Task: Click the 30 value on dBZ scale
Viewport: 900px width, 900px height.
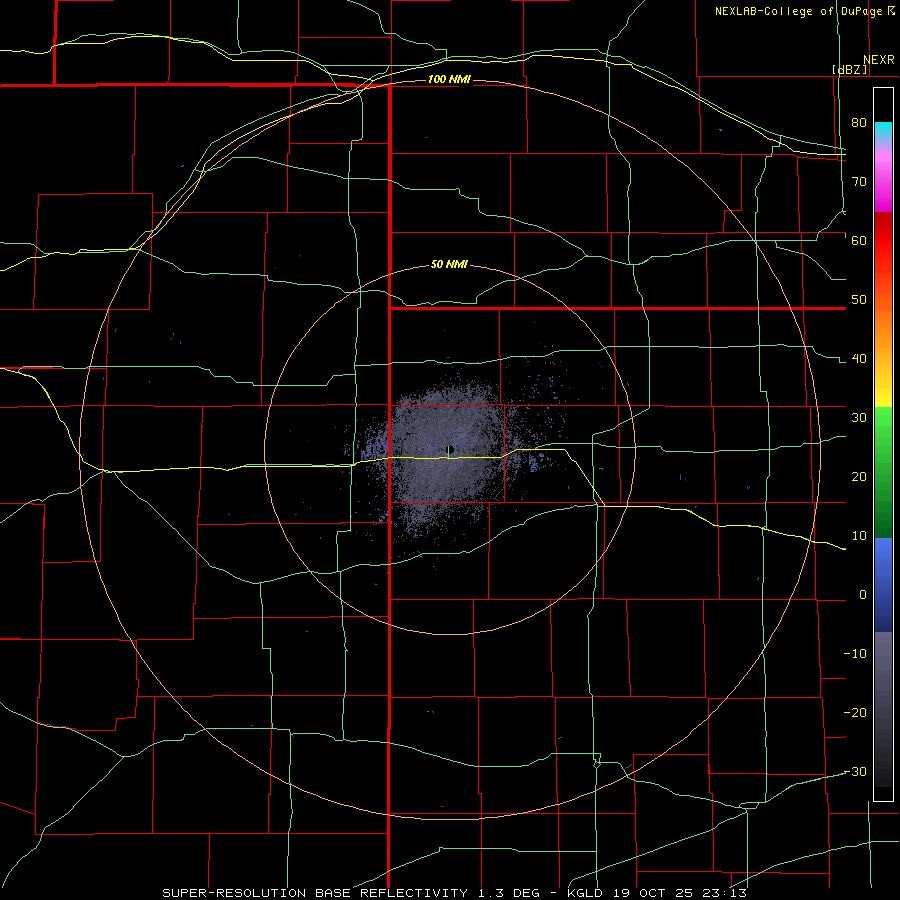Action: click(859, 418)
